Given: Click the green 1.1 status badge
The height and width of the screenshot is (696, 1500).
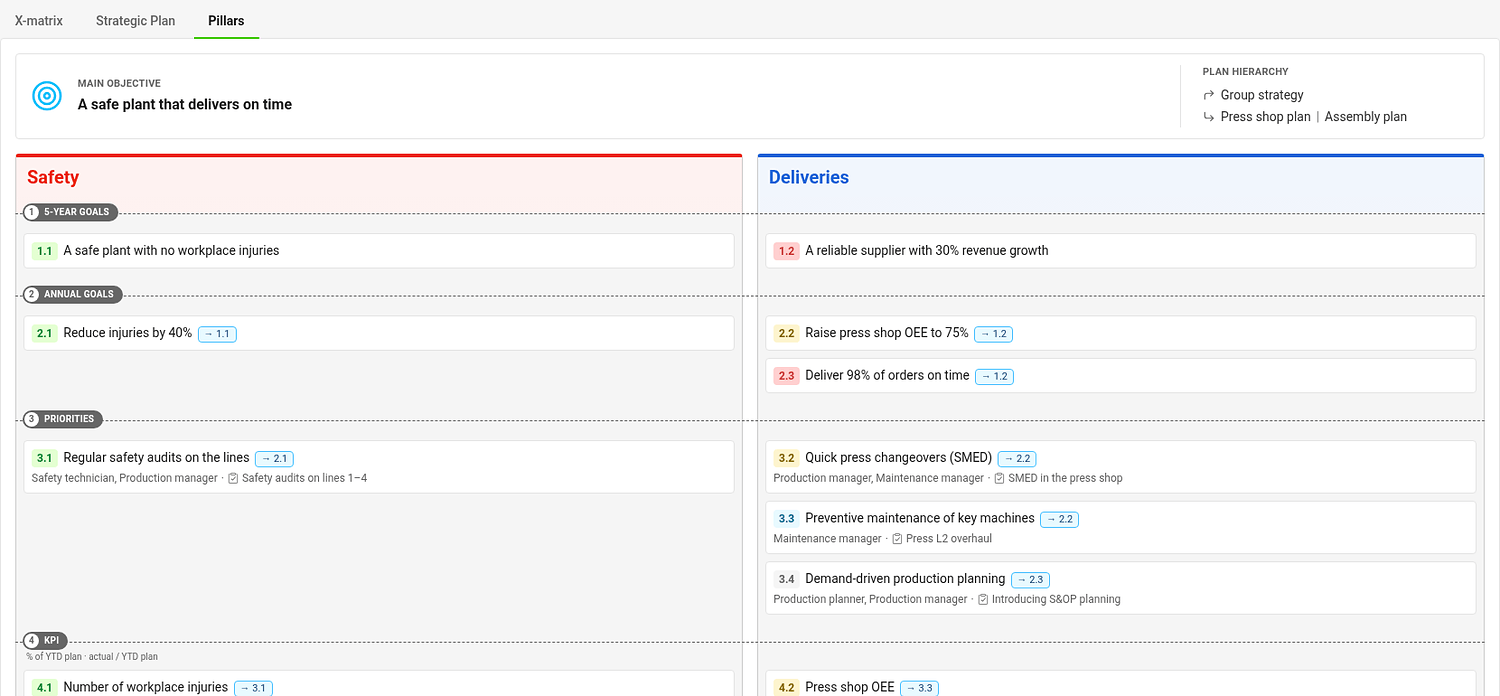Looking at the screenshot, I should 45,251.
